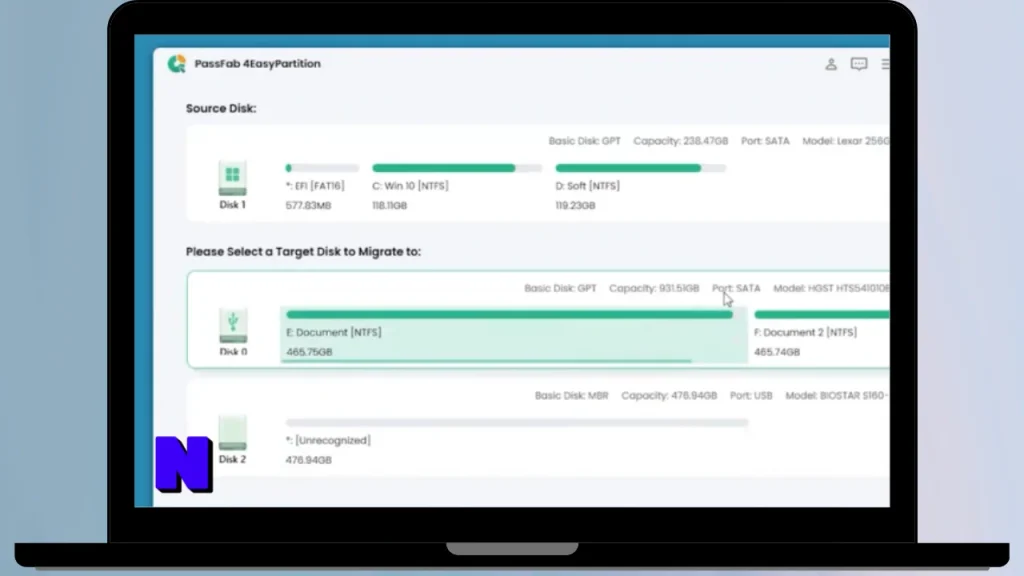The width and height of the screenshot is (1024, 576).
Task: Click the Port: USB text
Action: point(751,396)
